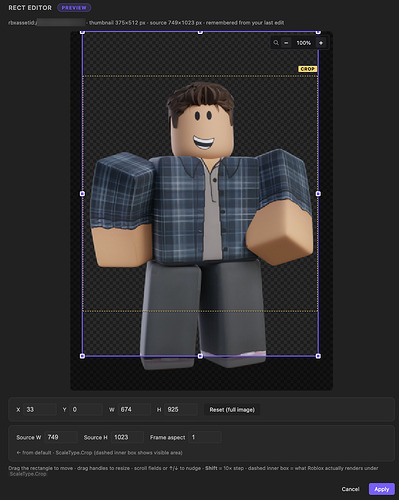
Task: Zoom out with the minus button
Action: pos(286,43)
